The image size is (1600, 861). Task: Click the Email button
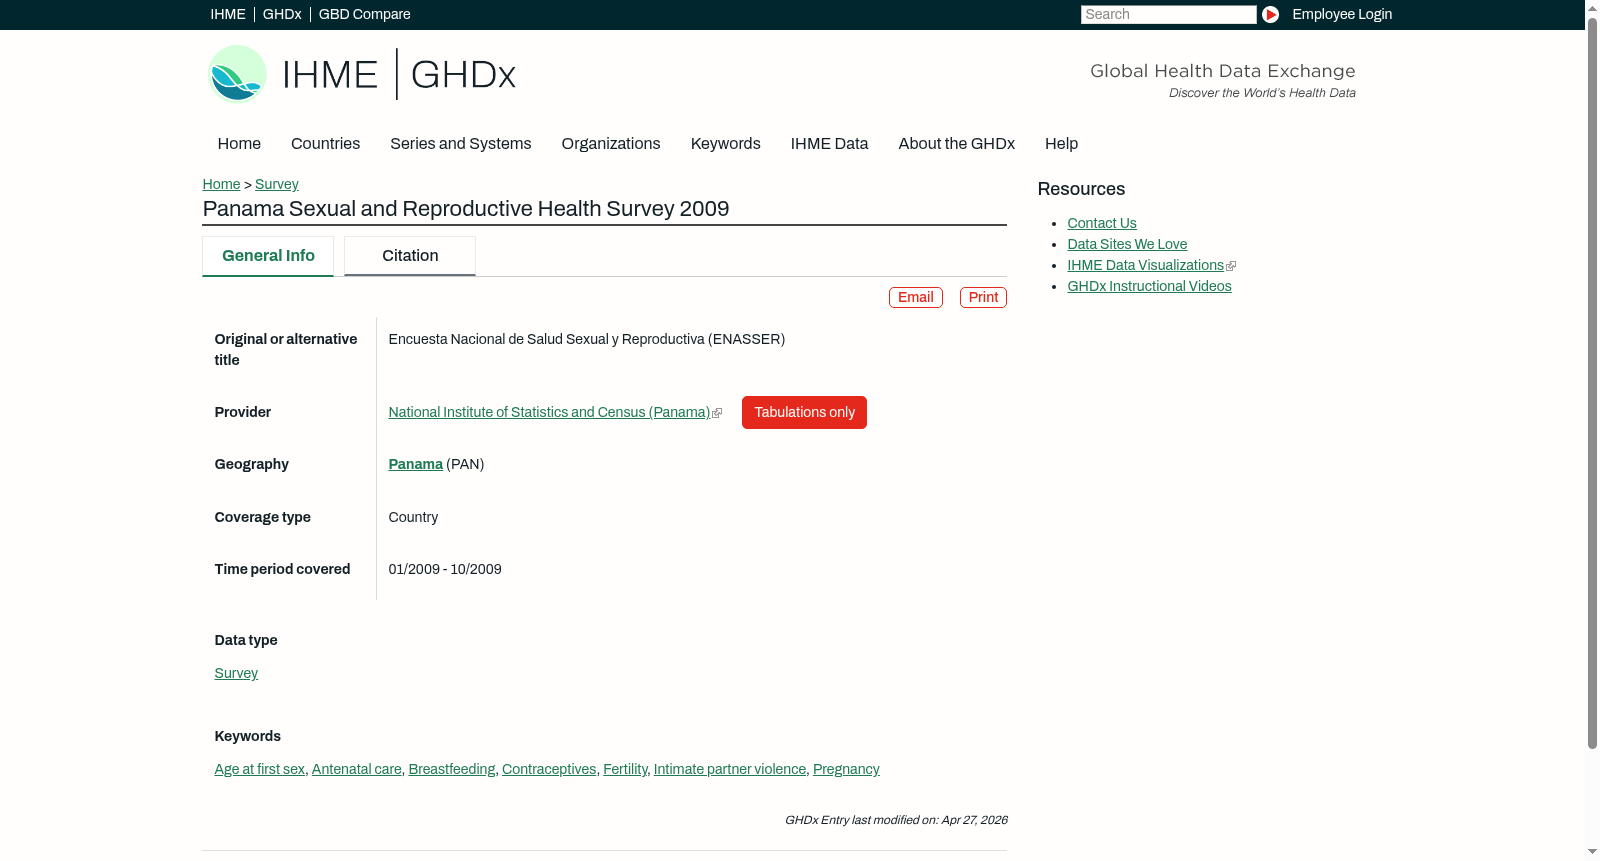click(916, 297)
